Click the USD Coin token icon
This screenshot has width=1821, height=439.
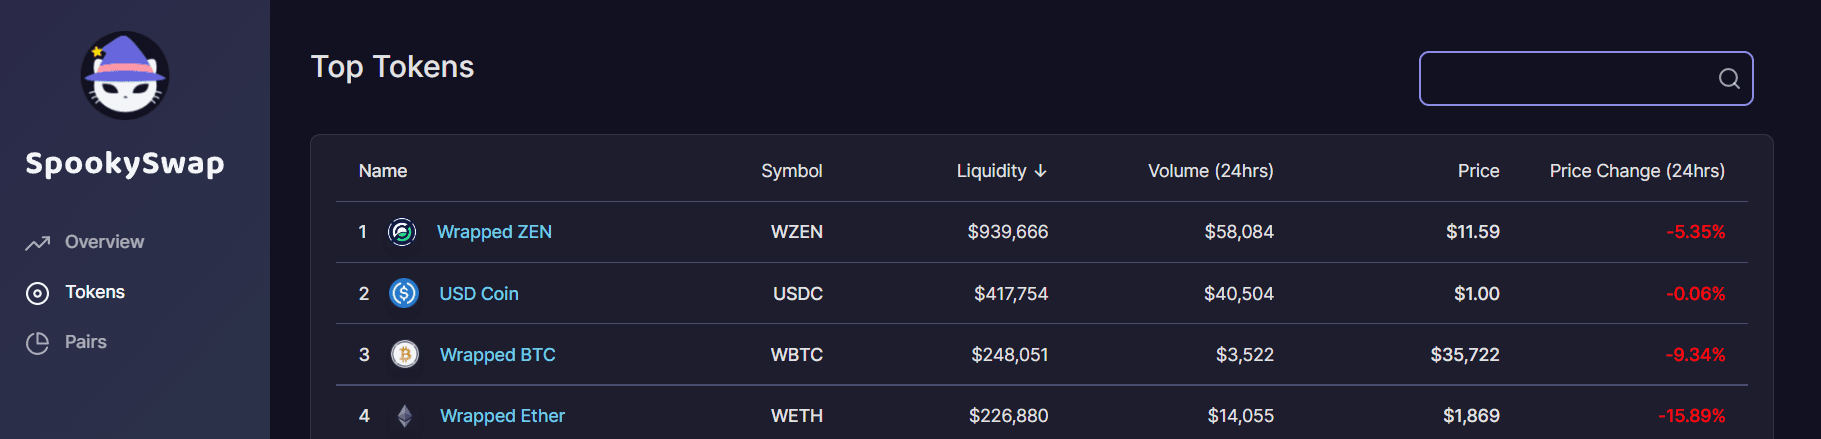coord(404,293)
